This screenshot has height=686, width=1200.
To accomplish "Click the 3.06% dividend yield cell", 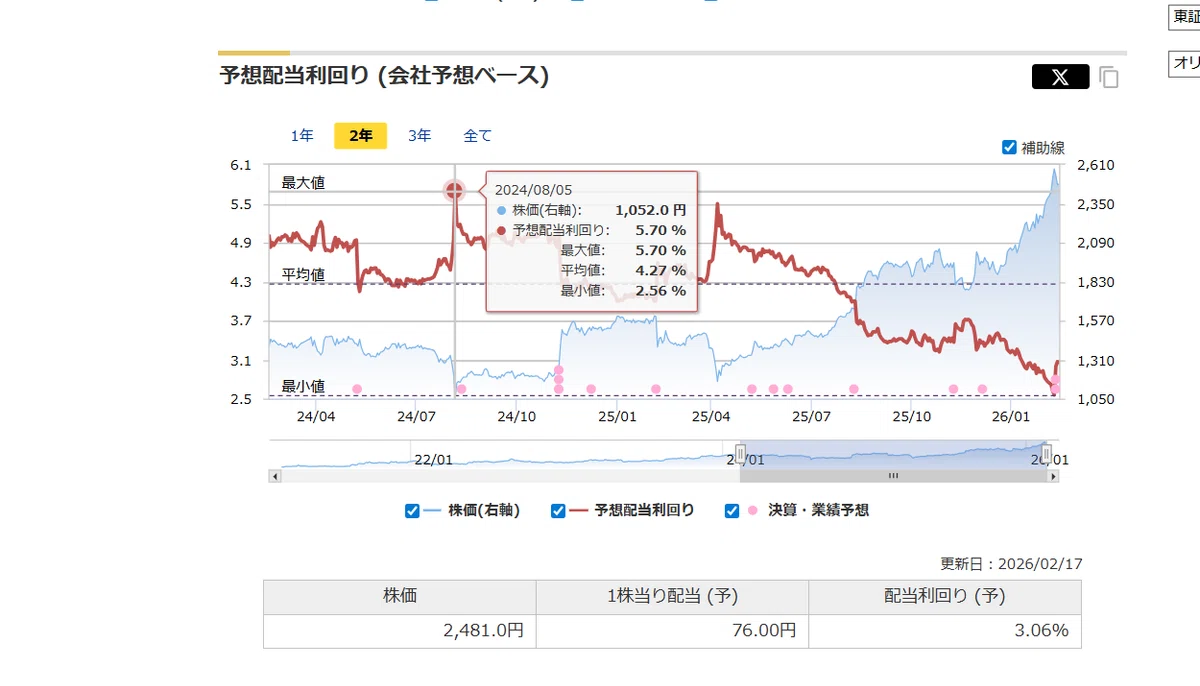I will (x=945, y=631).
